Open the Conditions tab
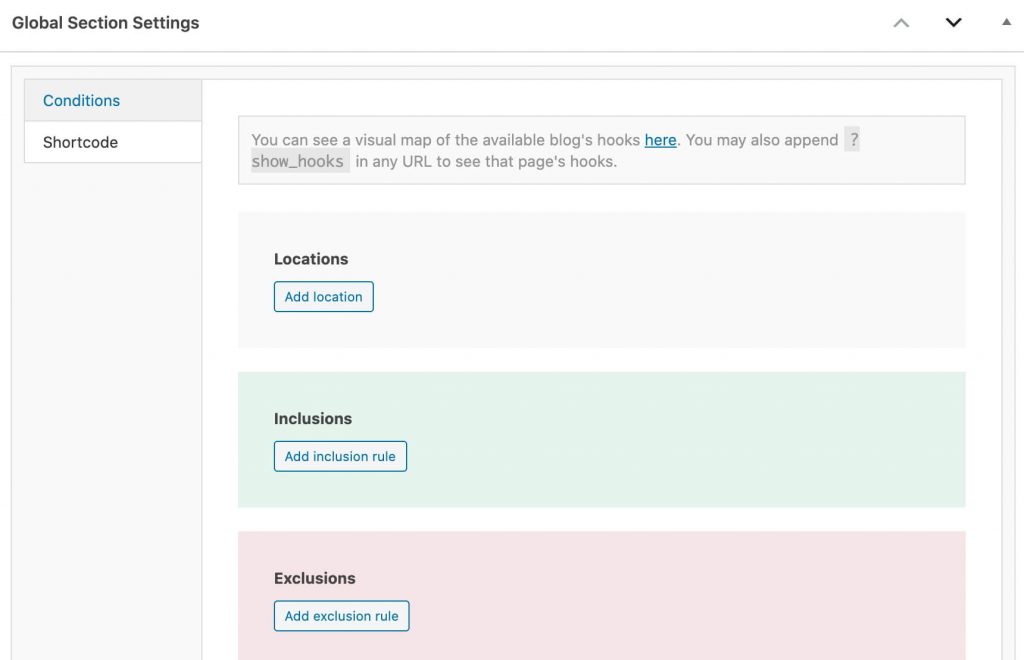The width and height of the screenshot is (1024, 660). click(113, 101)
